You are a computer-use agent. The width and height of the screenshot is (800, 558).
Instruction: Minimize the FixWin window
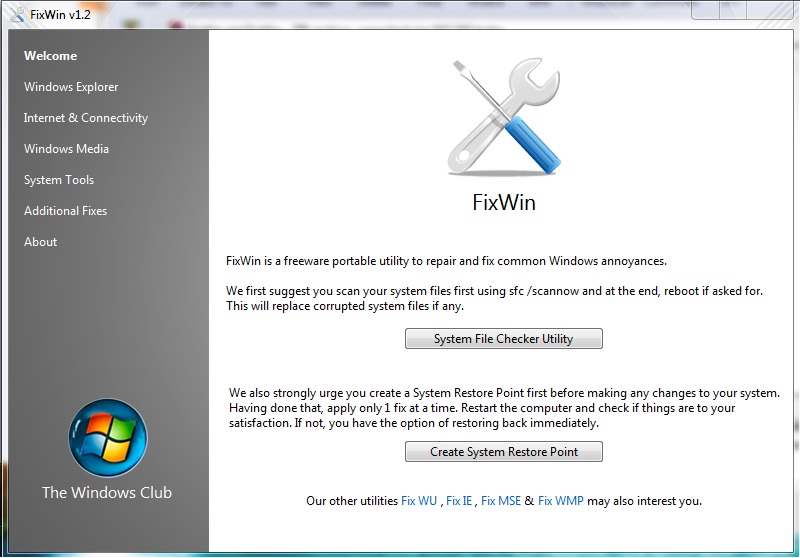click(706, 9)
